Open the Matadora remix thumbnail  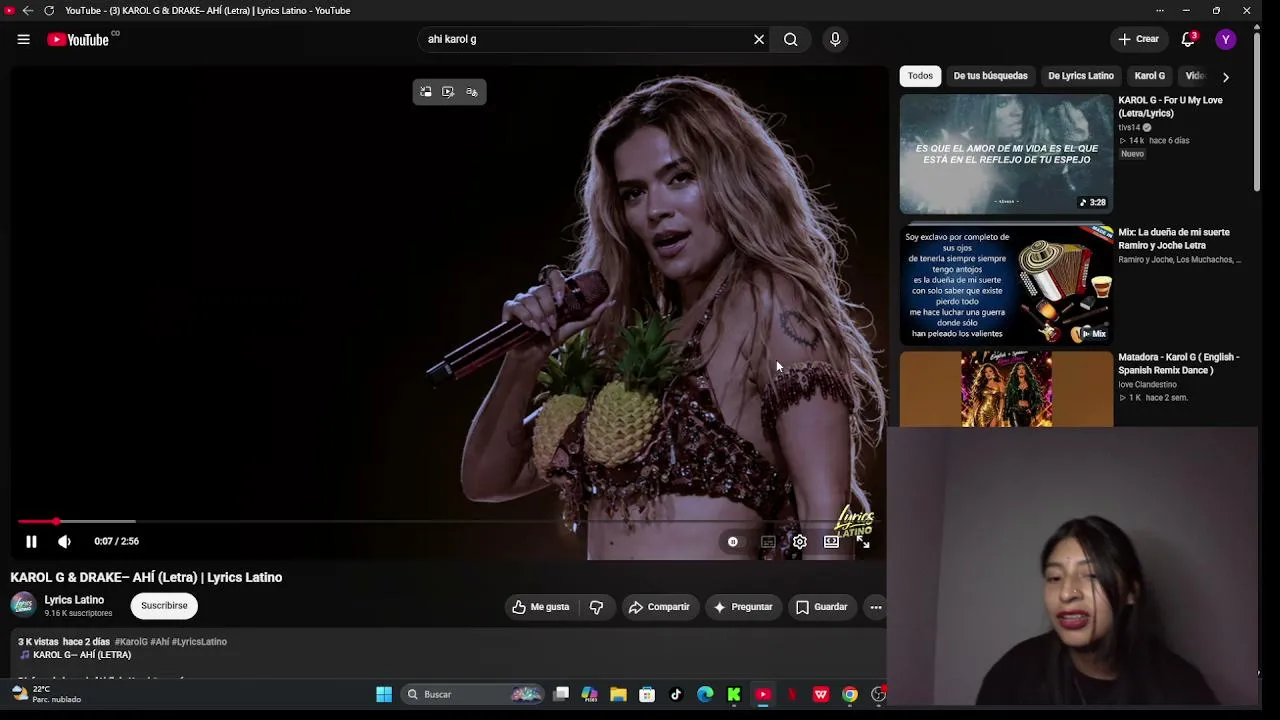[1006, 389]
